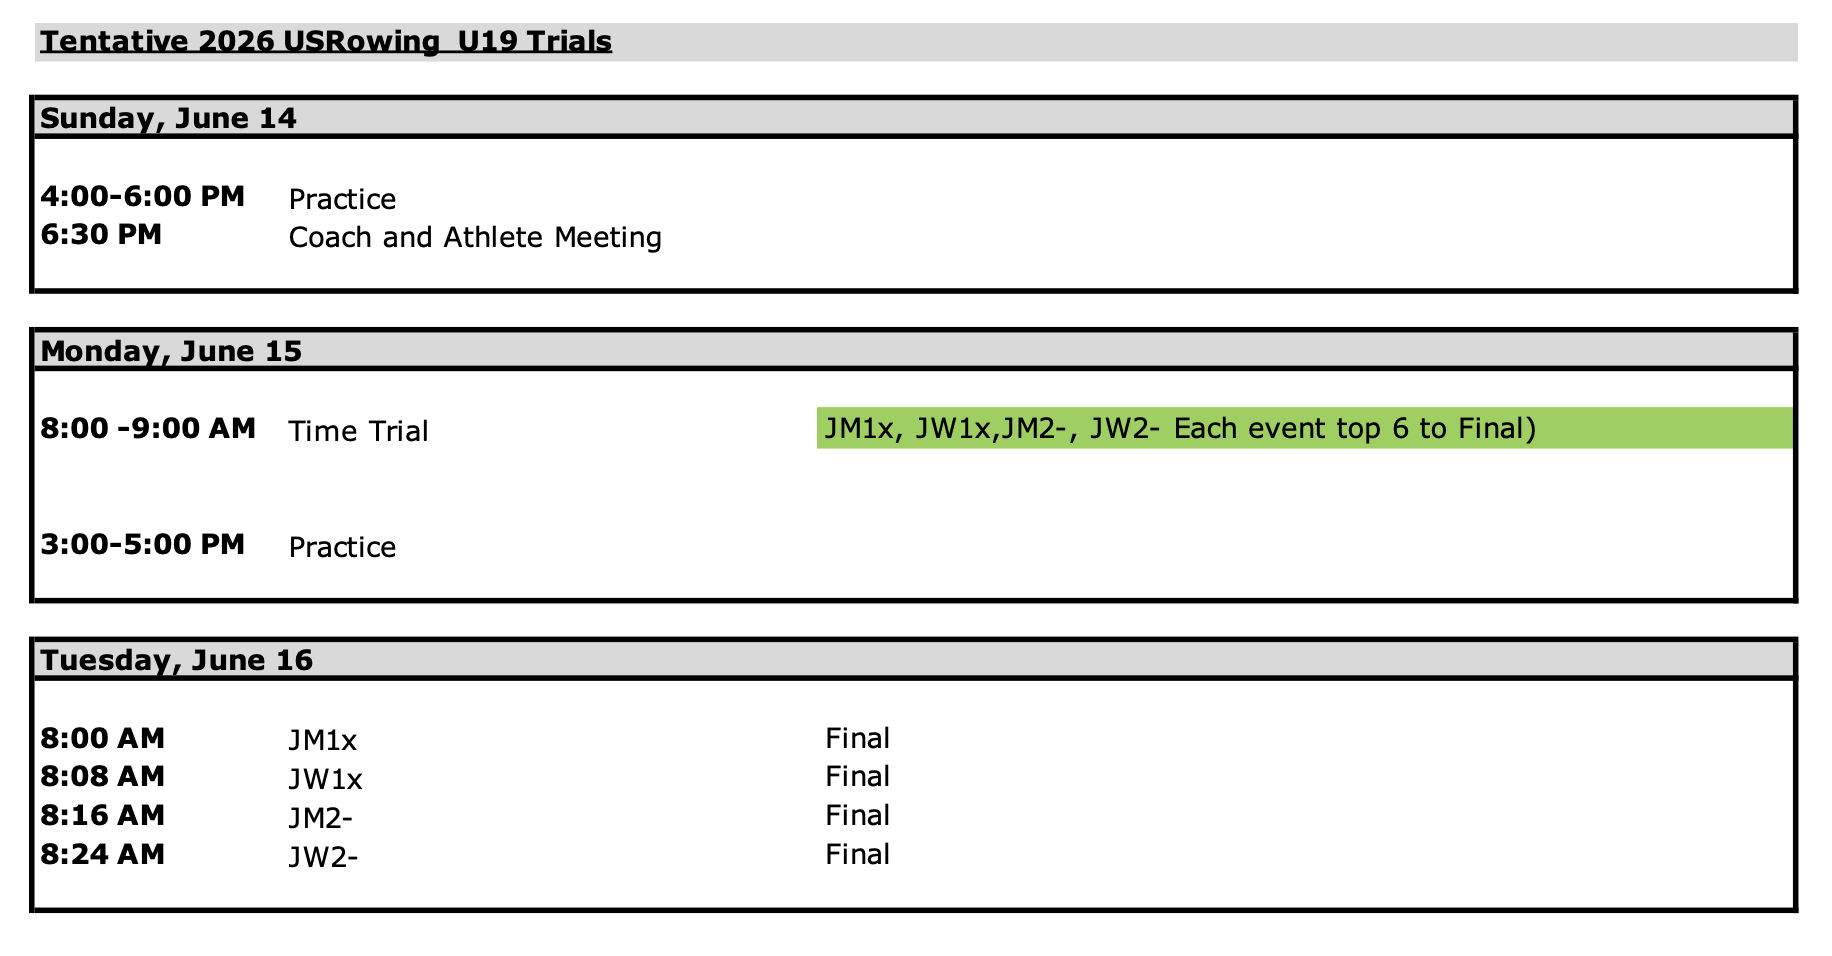The height and width of the screenshot is (956, 1832).
Task: Click the 6:30 PM time entry
Action: tap(101, 235)
